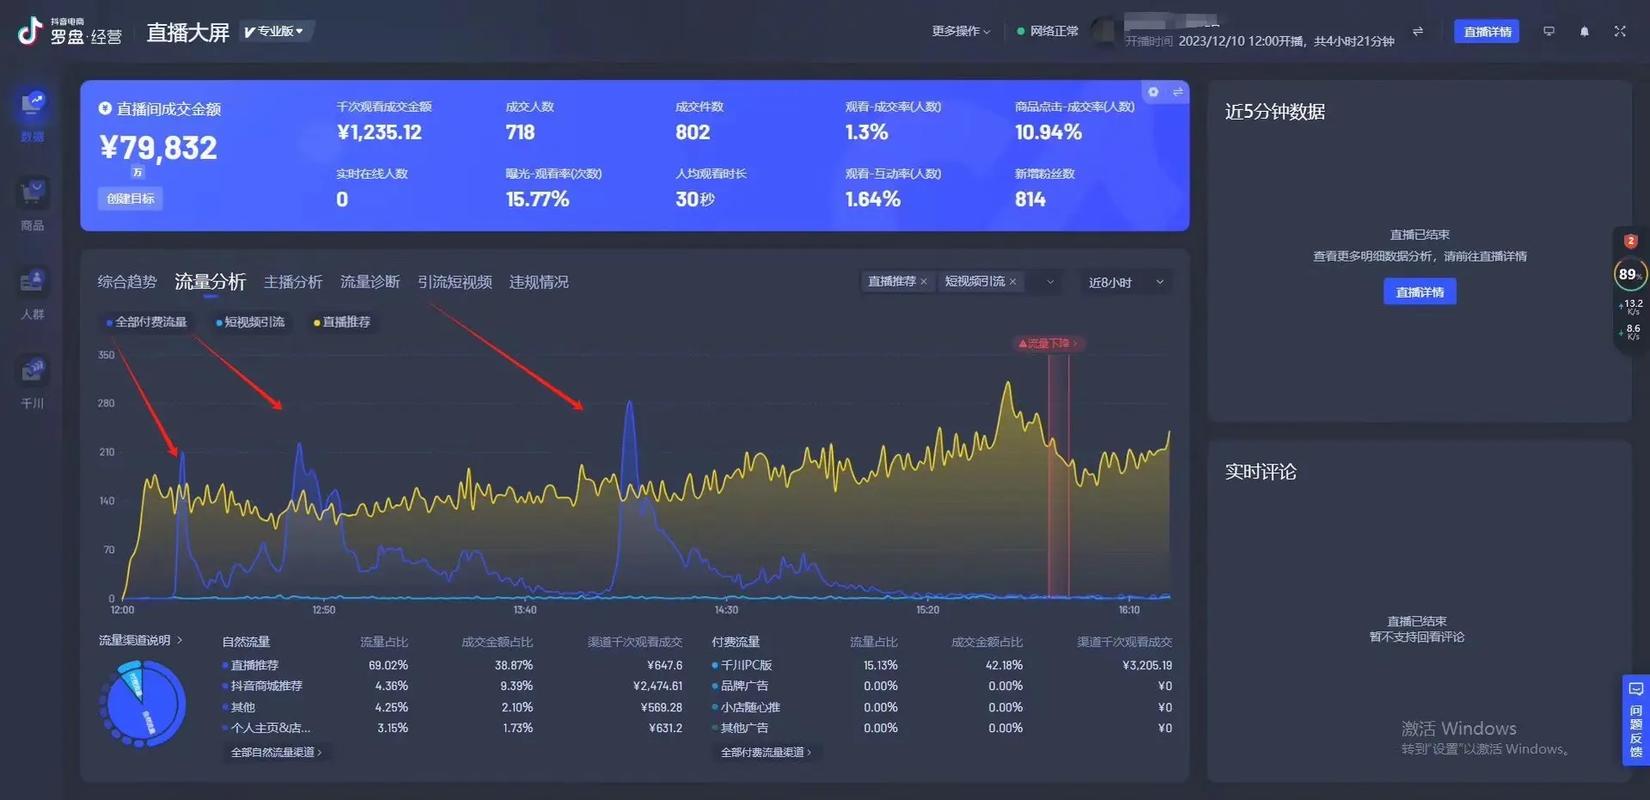Click the swap icon on the blue metrics card
The image size is (1650, 800).
tap(1177, 92)
